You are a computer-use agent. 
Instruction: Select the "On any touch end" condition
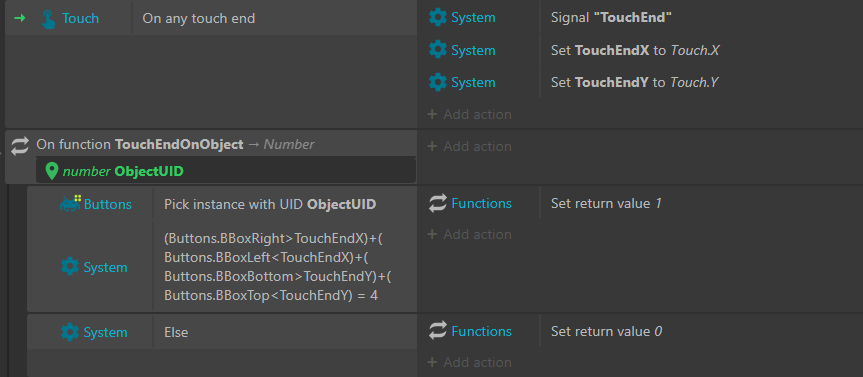275,18
